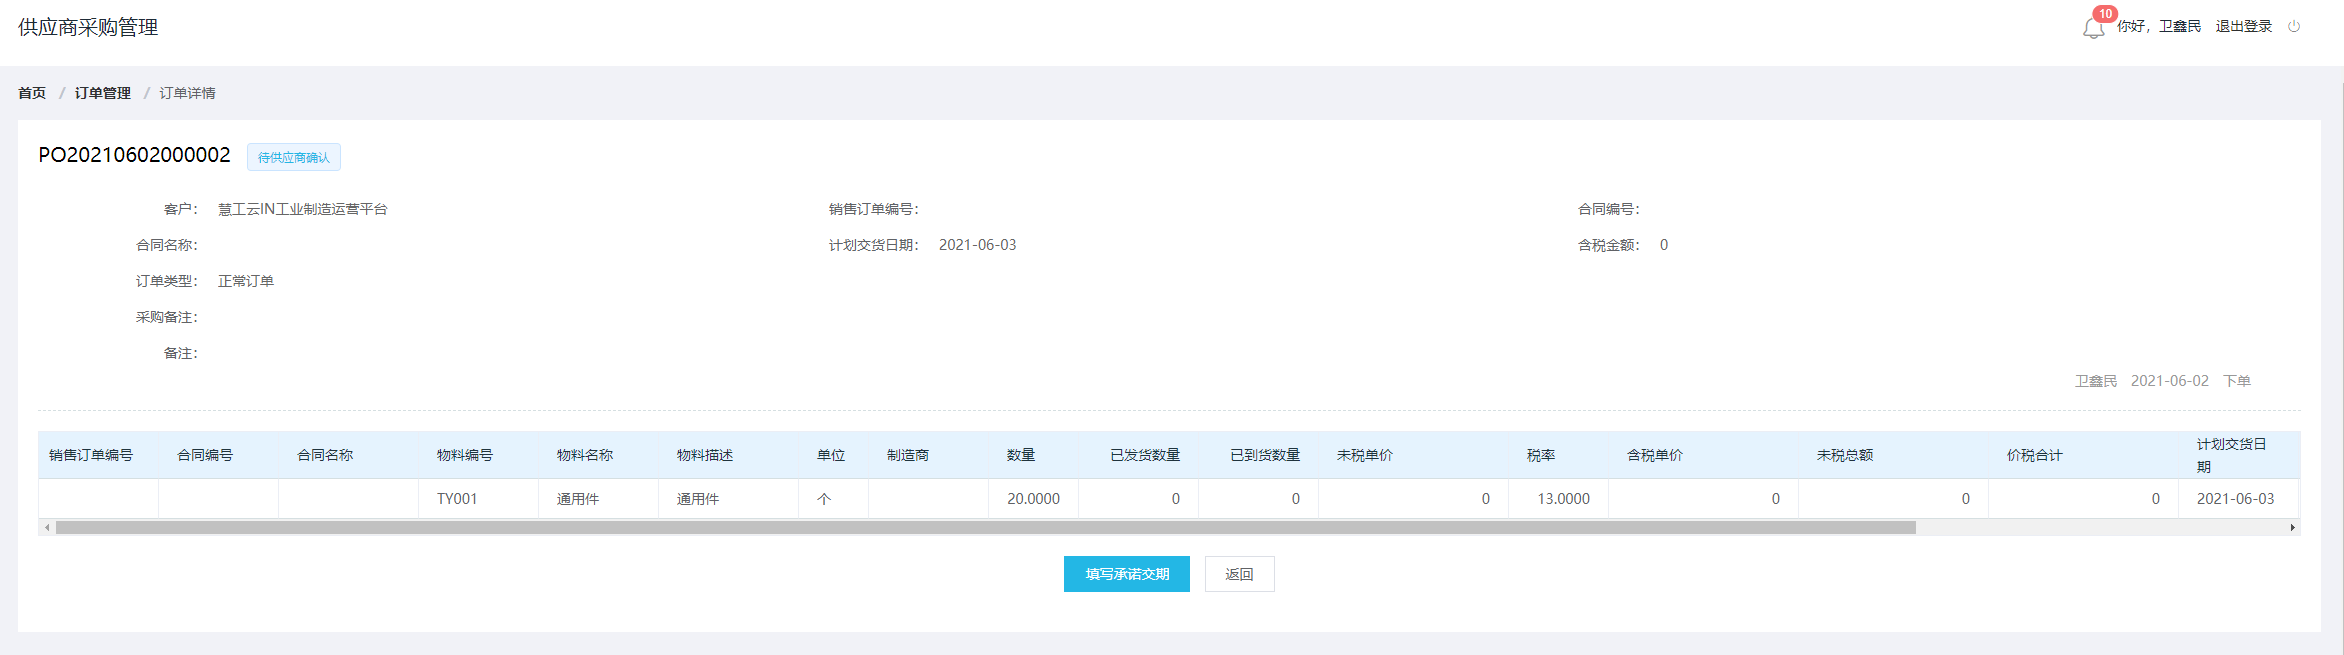
Task: Click the order number PO20210602000002 title
Action: tap(134, 155)
